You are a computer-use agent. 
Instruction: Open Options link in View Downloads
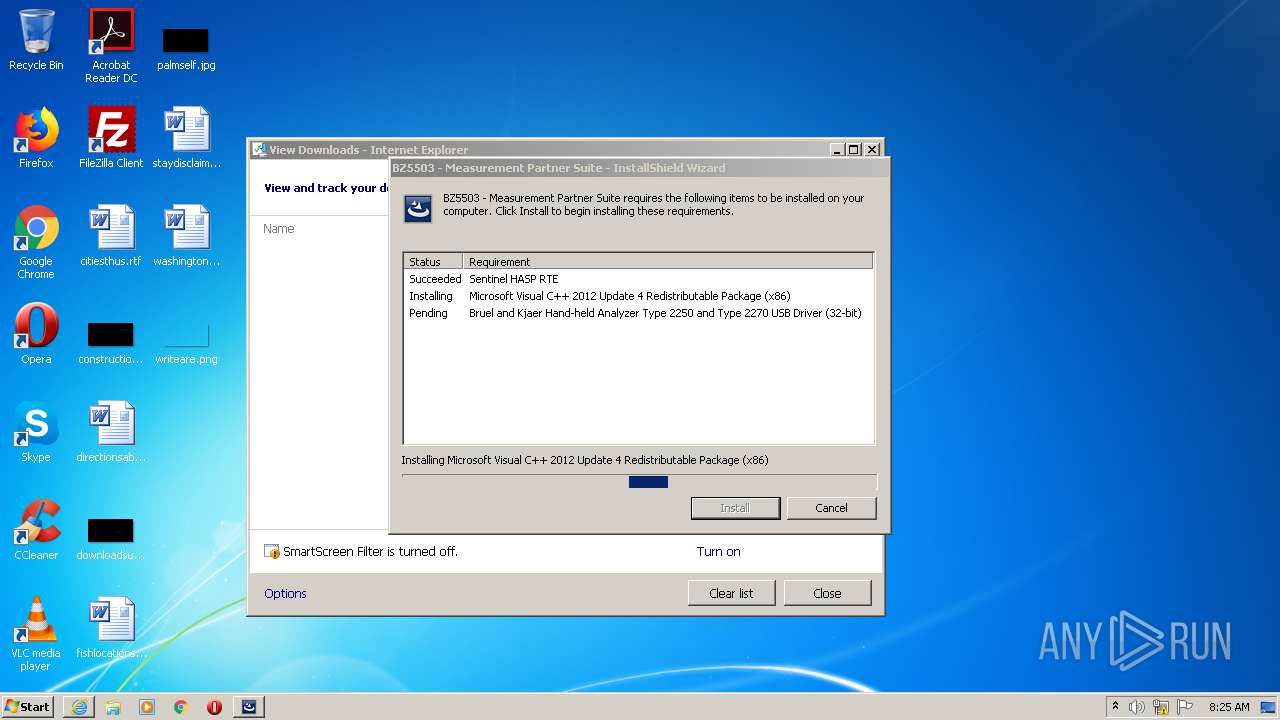tap(285, 593)
